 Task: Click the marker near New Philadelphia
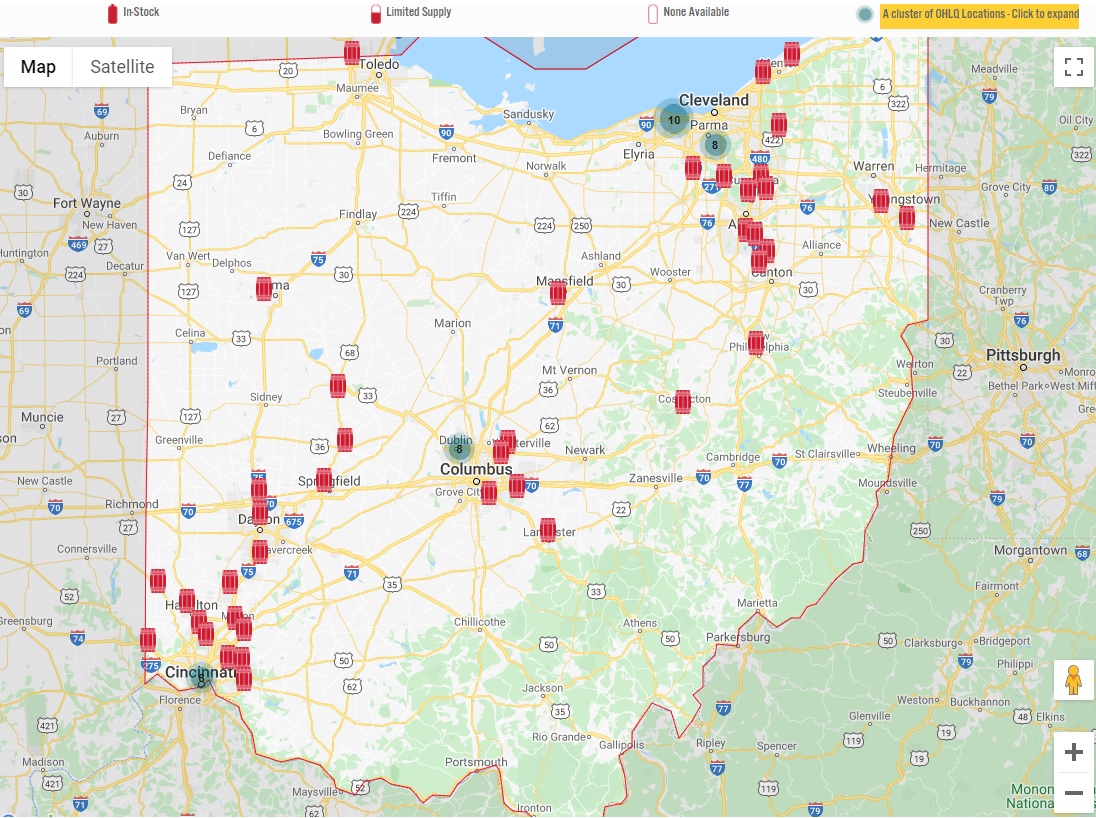click(756, 343)
